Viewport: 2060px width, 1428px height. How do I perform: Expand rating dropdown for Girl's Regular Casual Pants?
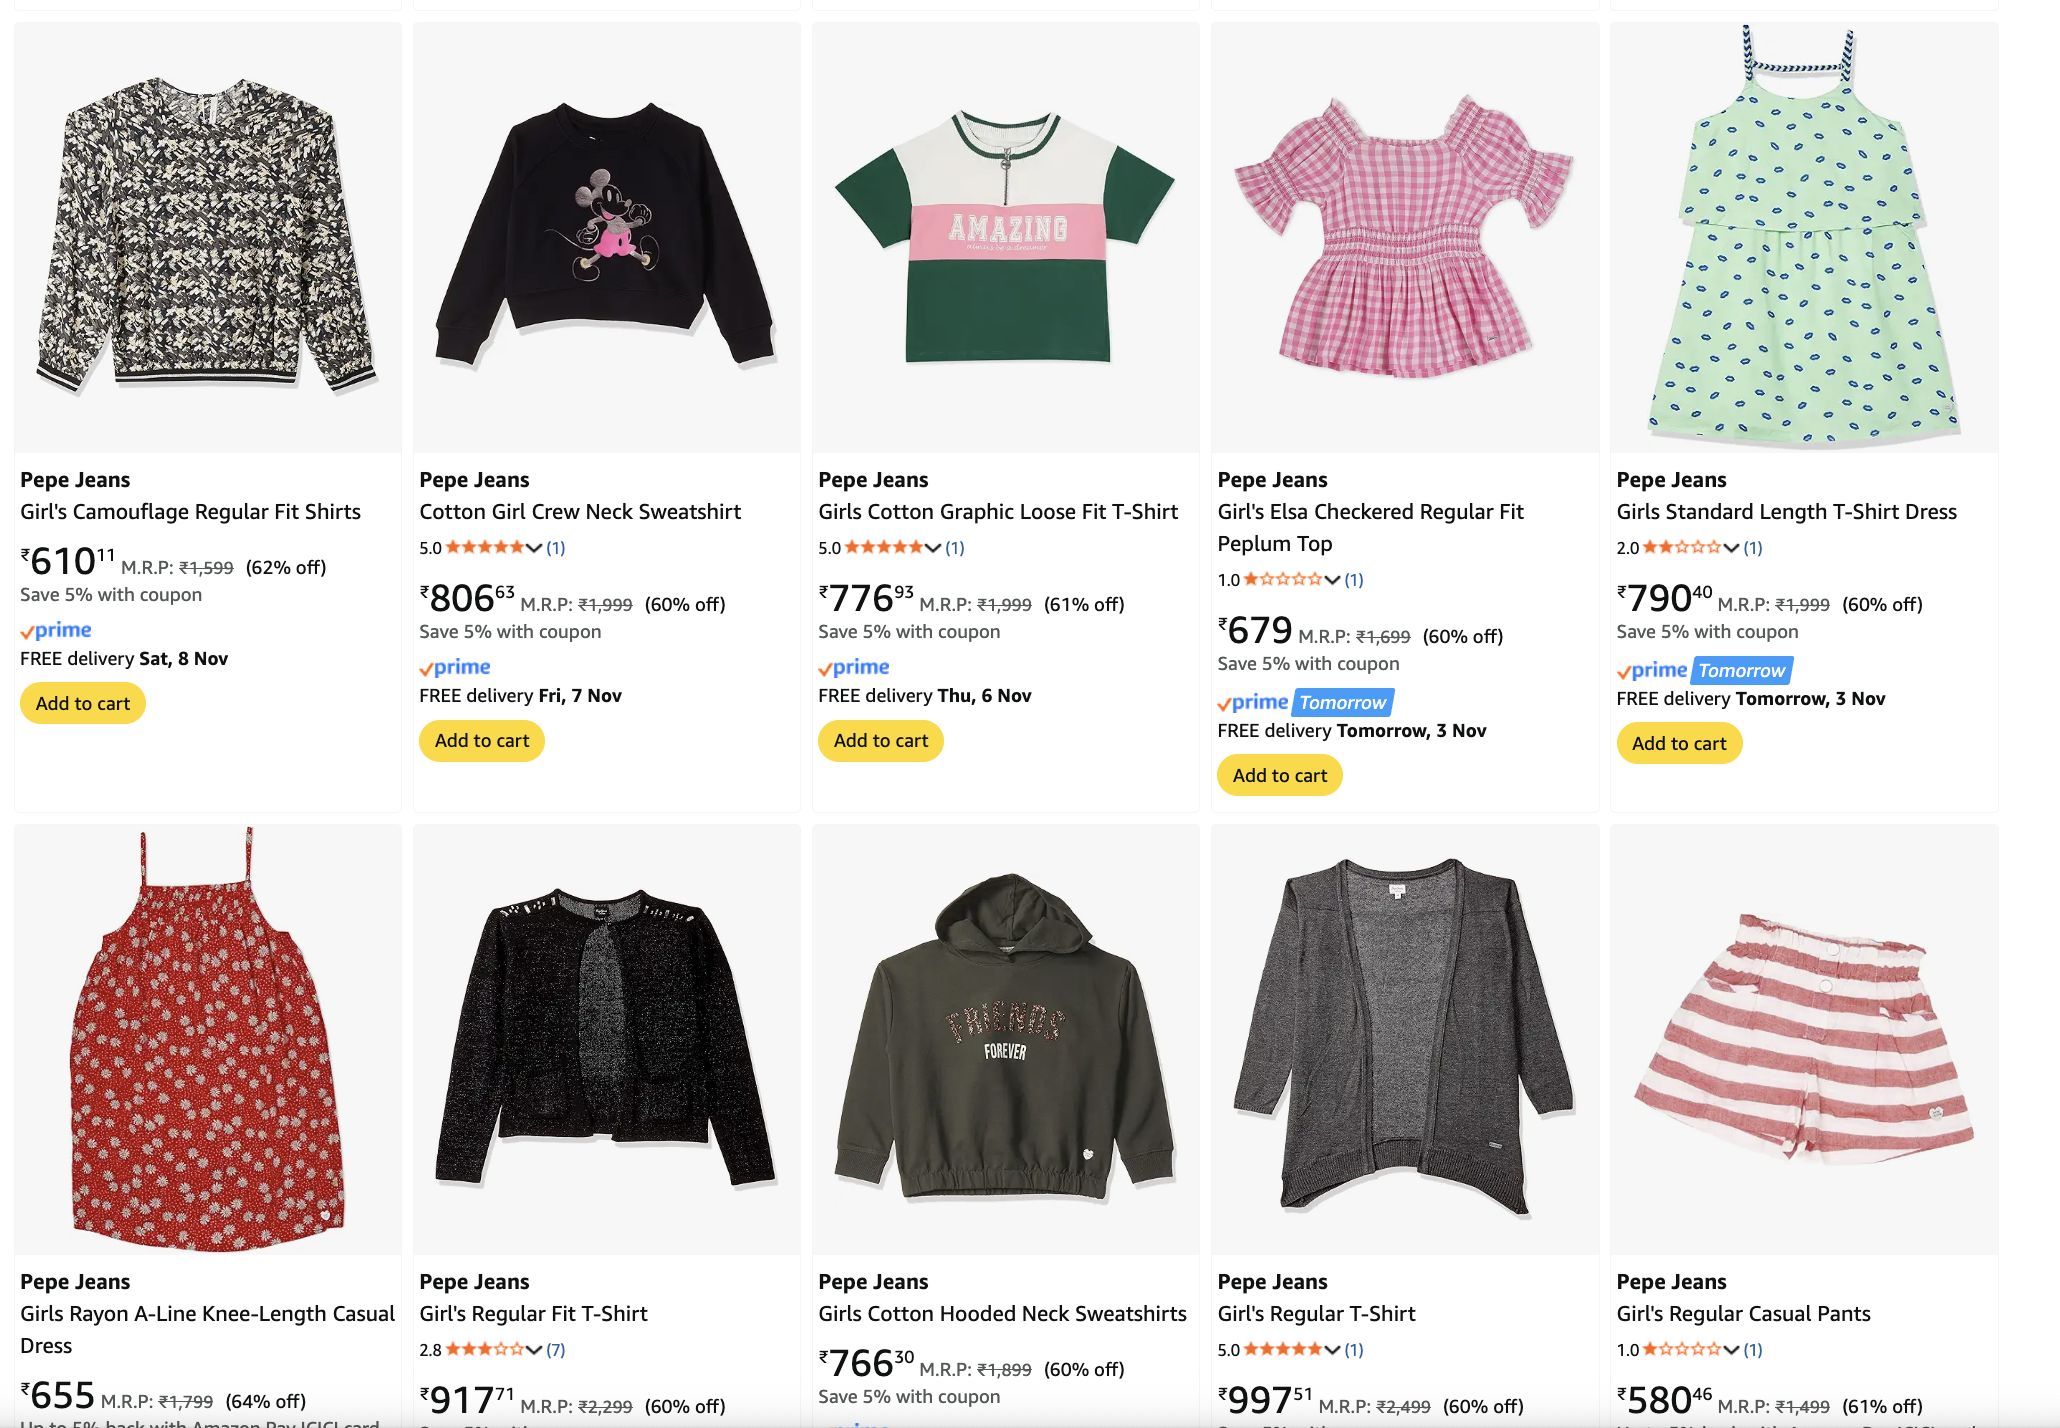click(x=1731, y=1350)
